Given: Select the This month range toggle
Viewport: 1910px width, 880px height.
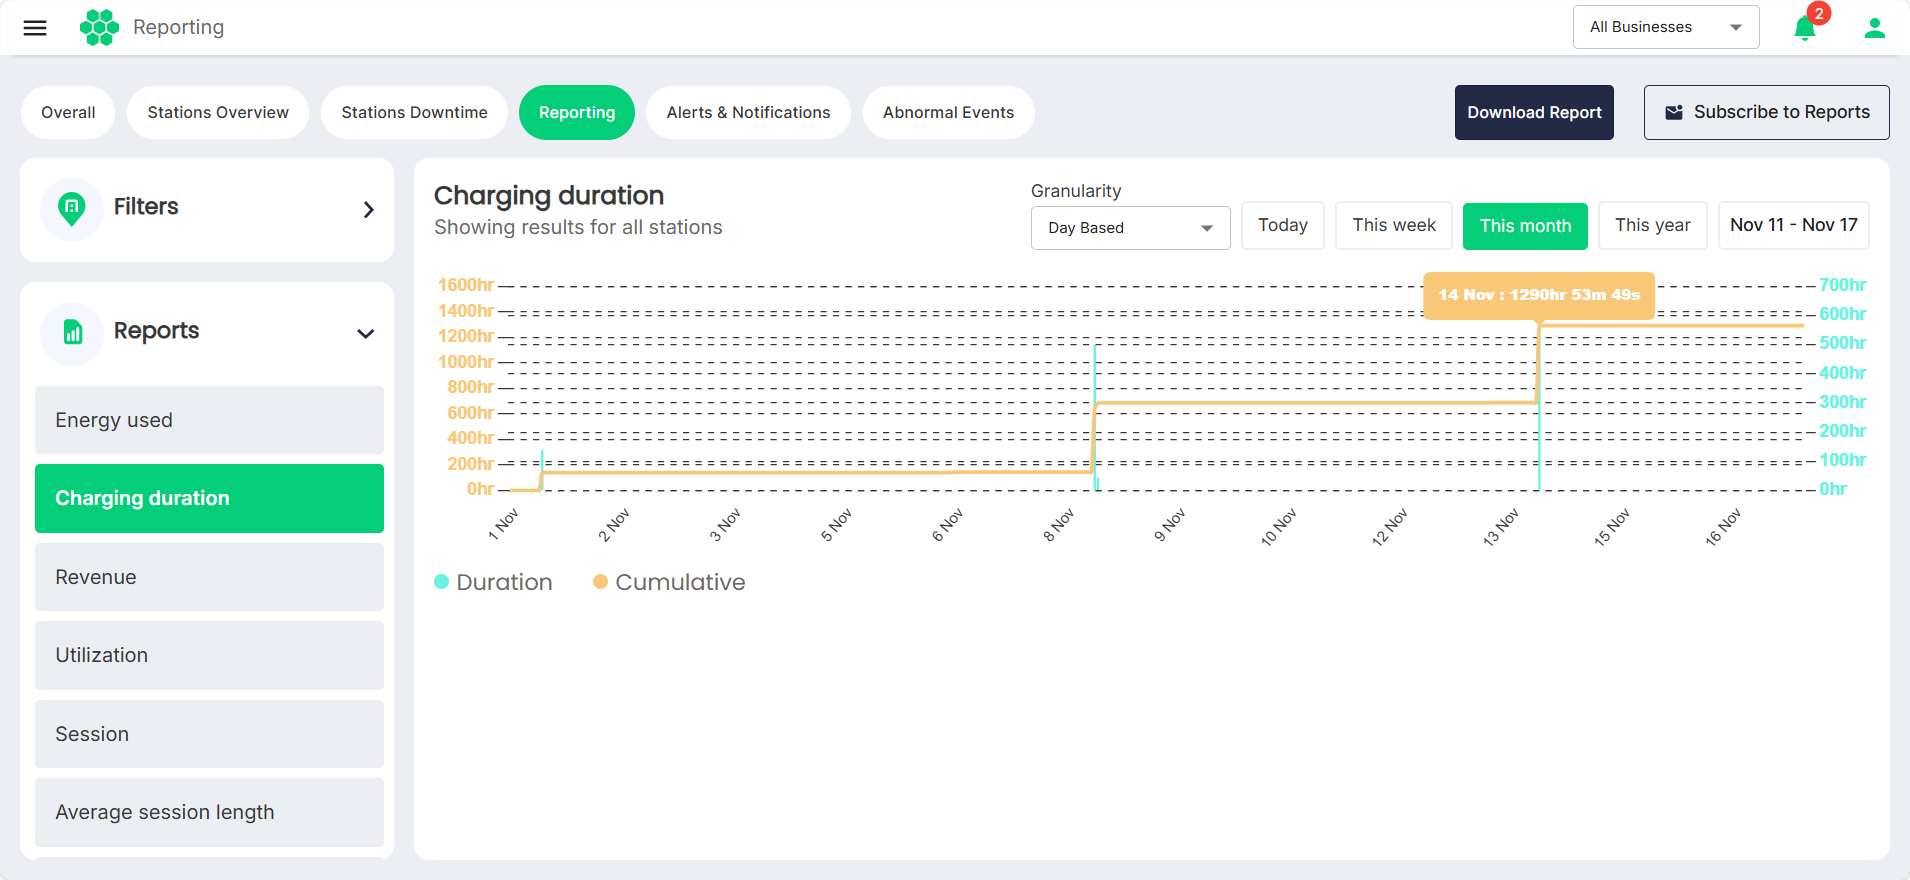Looking at the screenshot, I should pos(1525,226).
